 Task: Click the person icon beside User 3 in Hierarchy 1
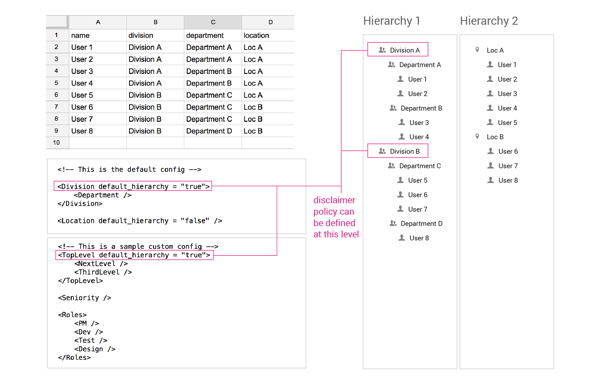point(402,122)
